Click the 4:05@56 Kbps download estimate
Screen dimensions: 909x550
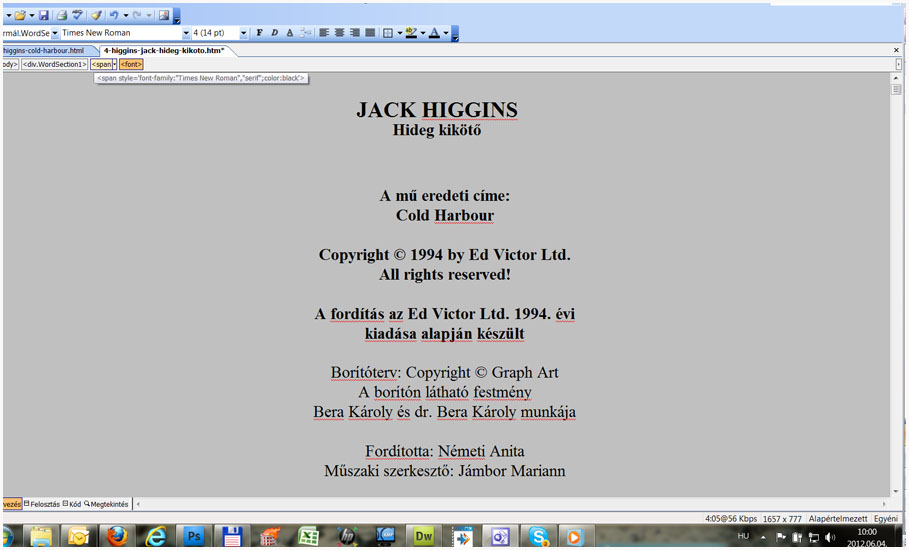click(x=731, y=519)
